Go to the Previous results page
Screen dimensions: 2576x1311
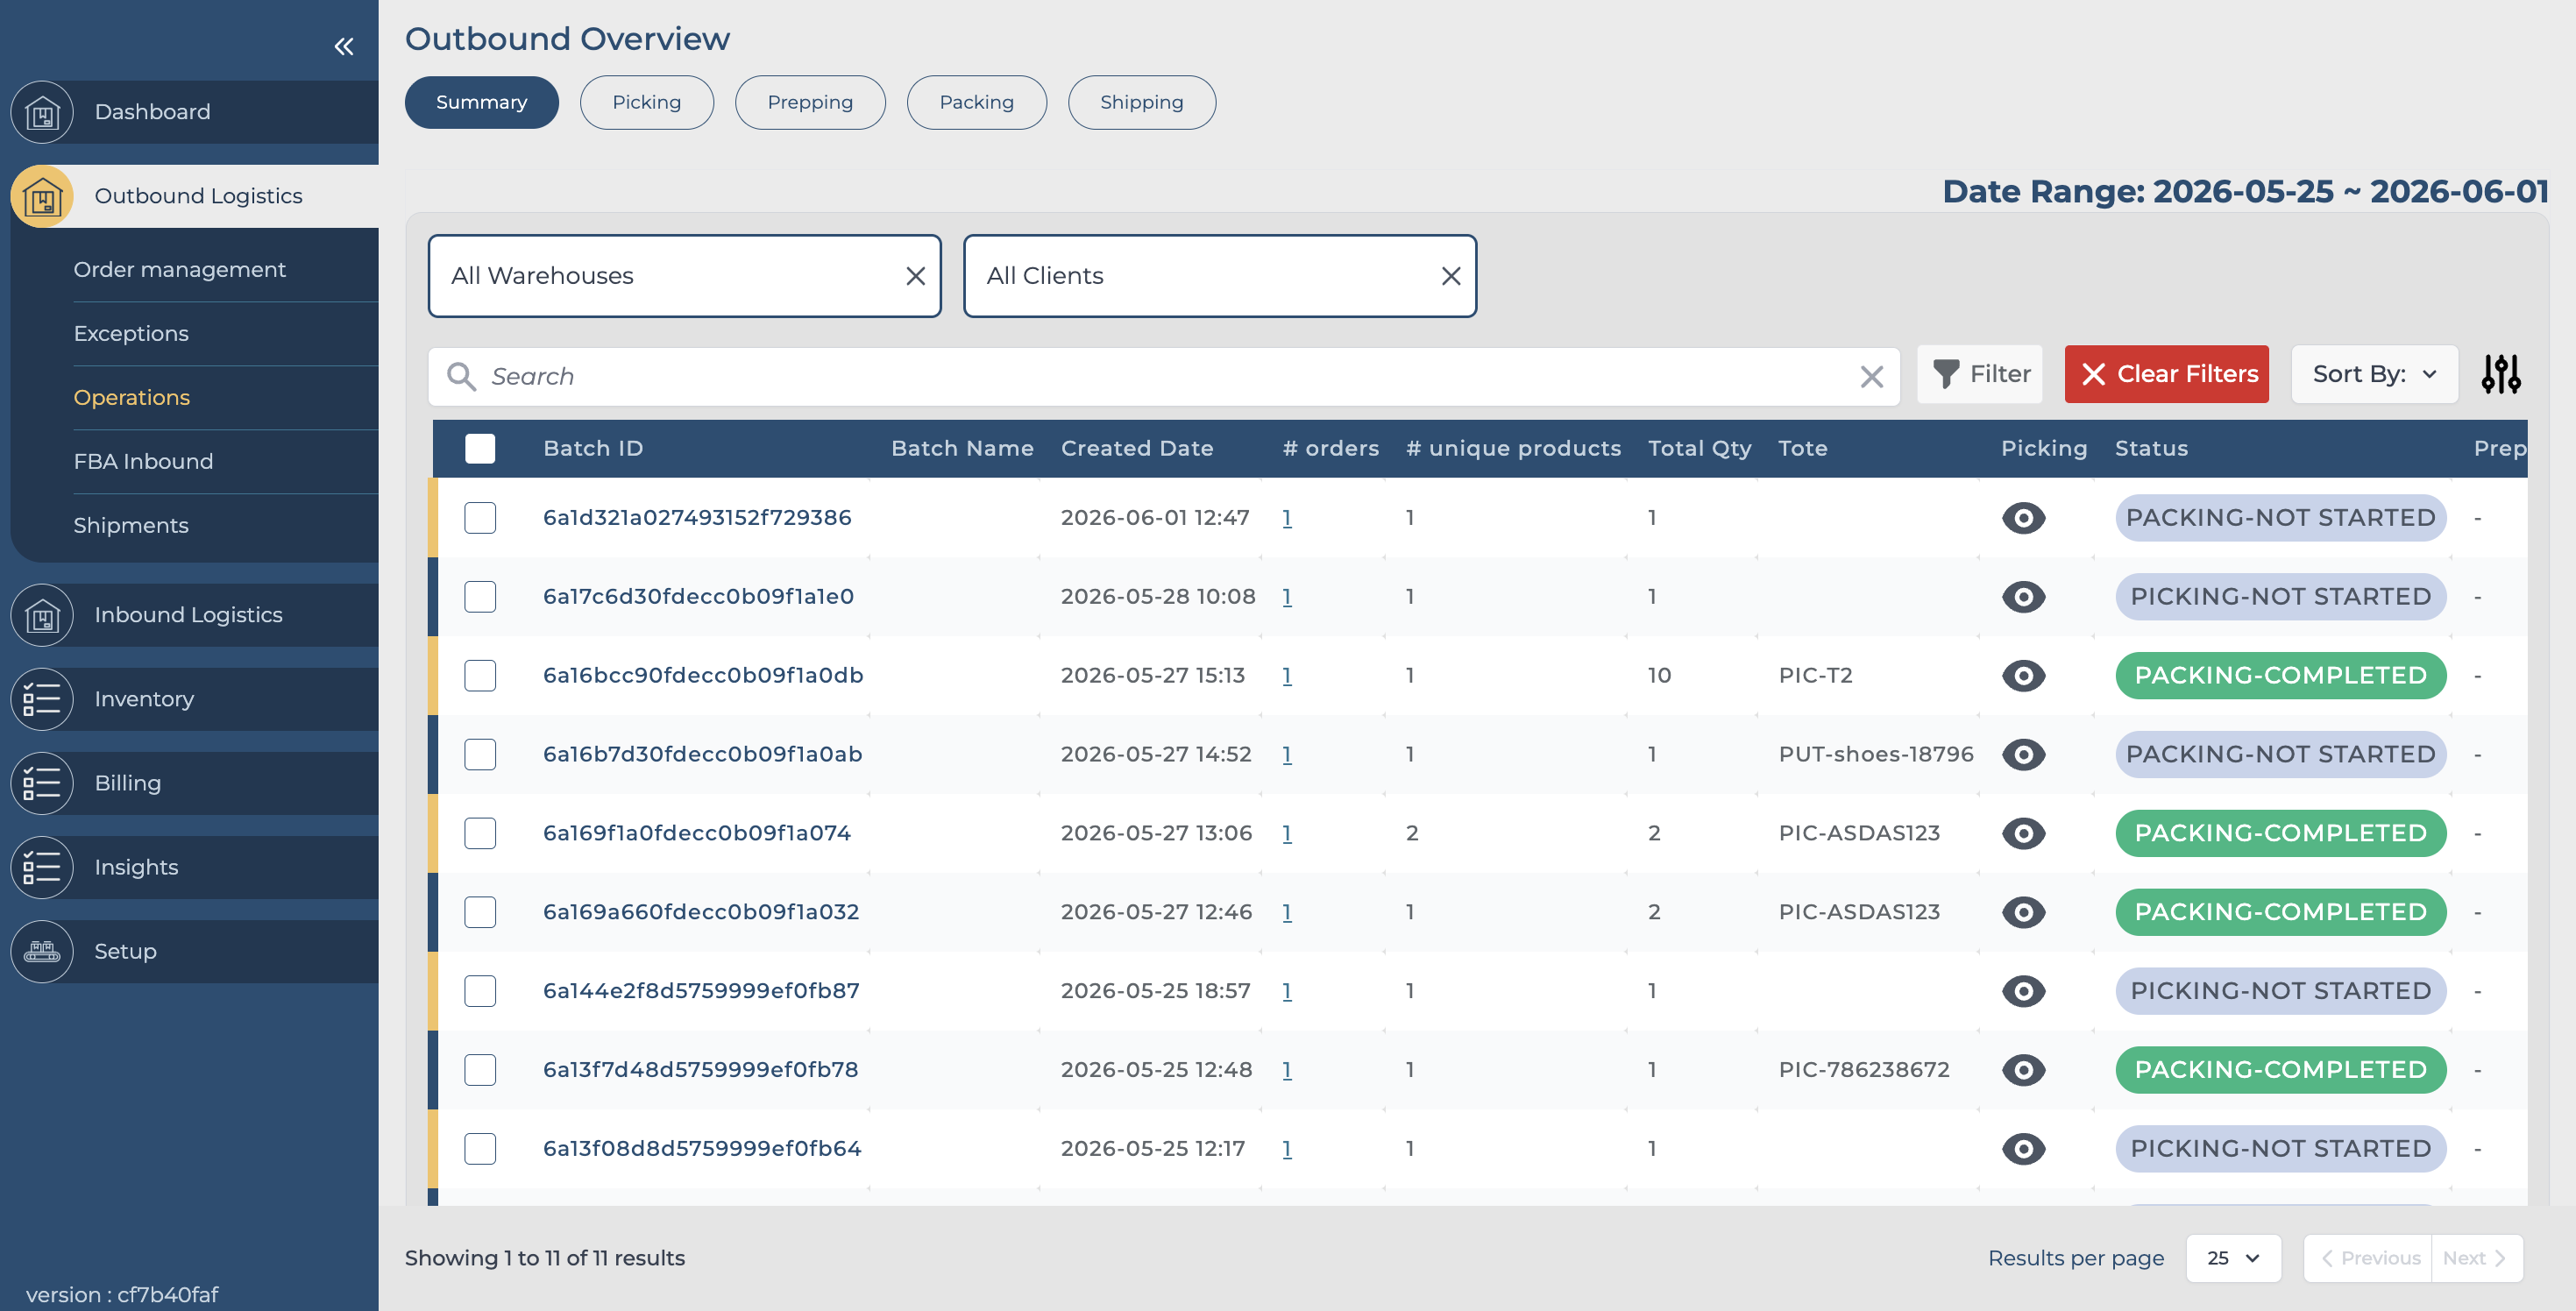[2369, 1258]
